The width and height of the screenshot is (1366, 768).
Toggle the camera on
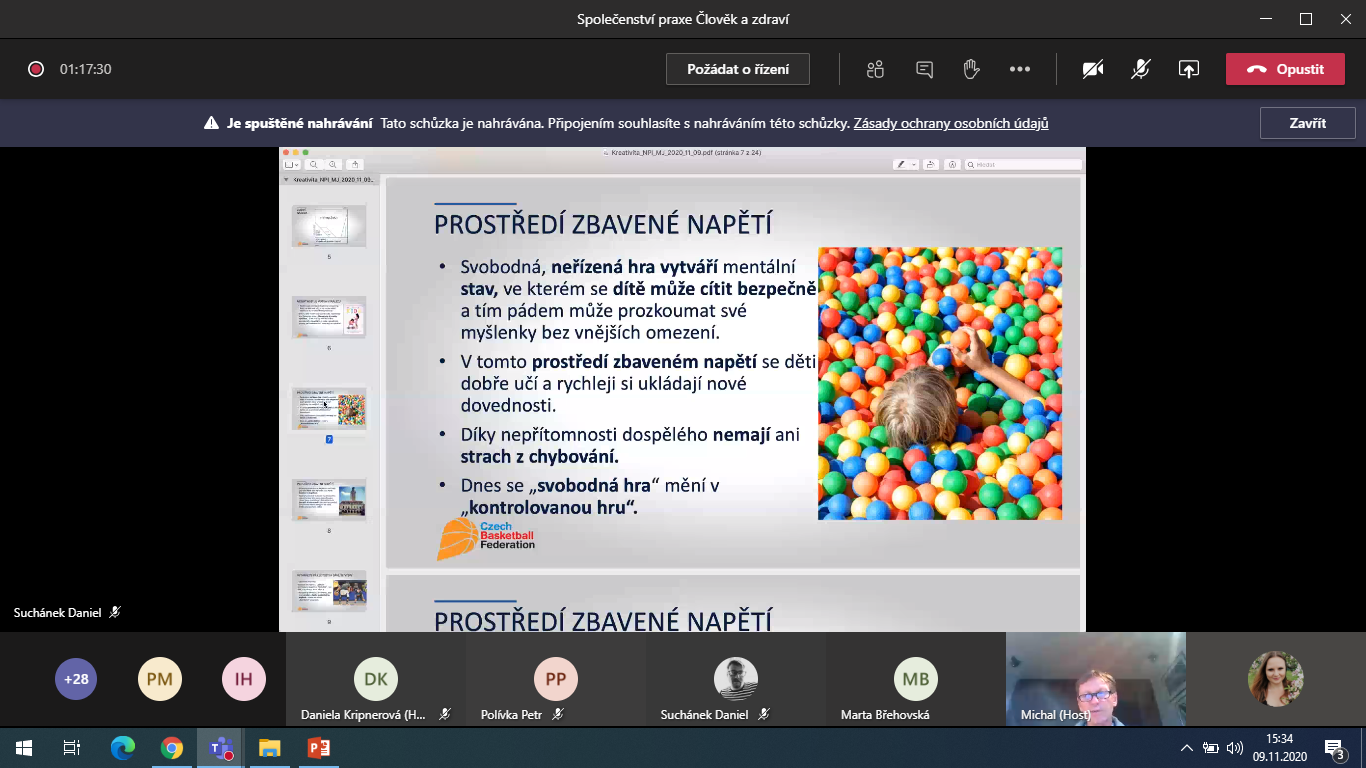tap(1093, 69)
